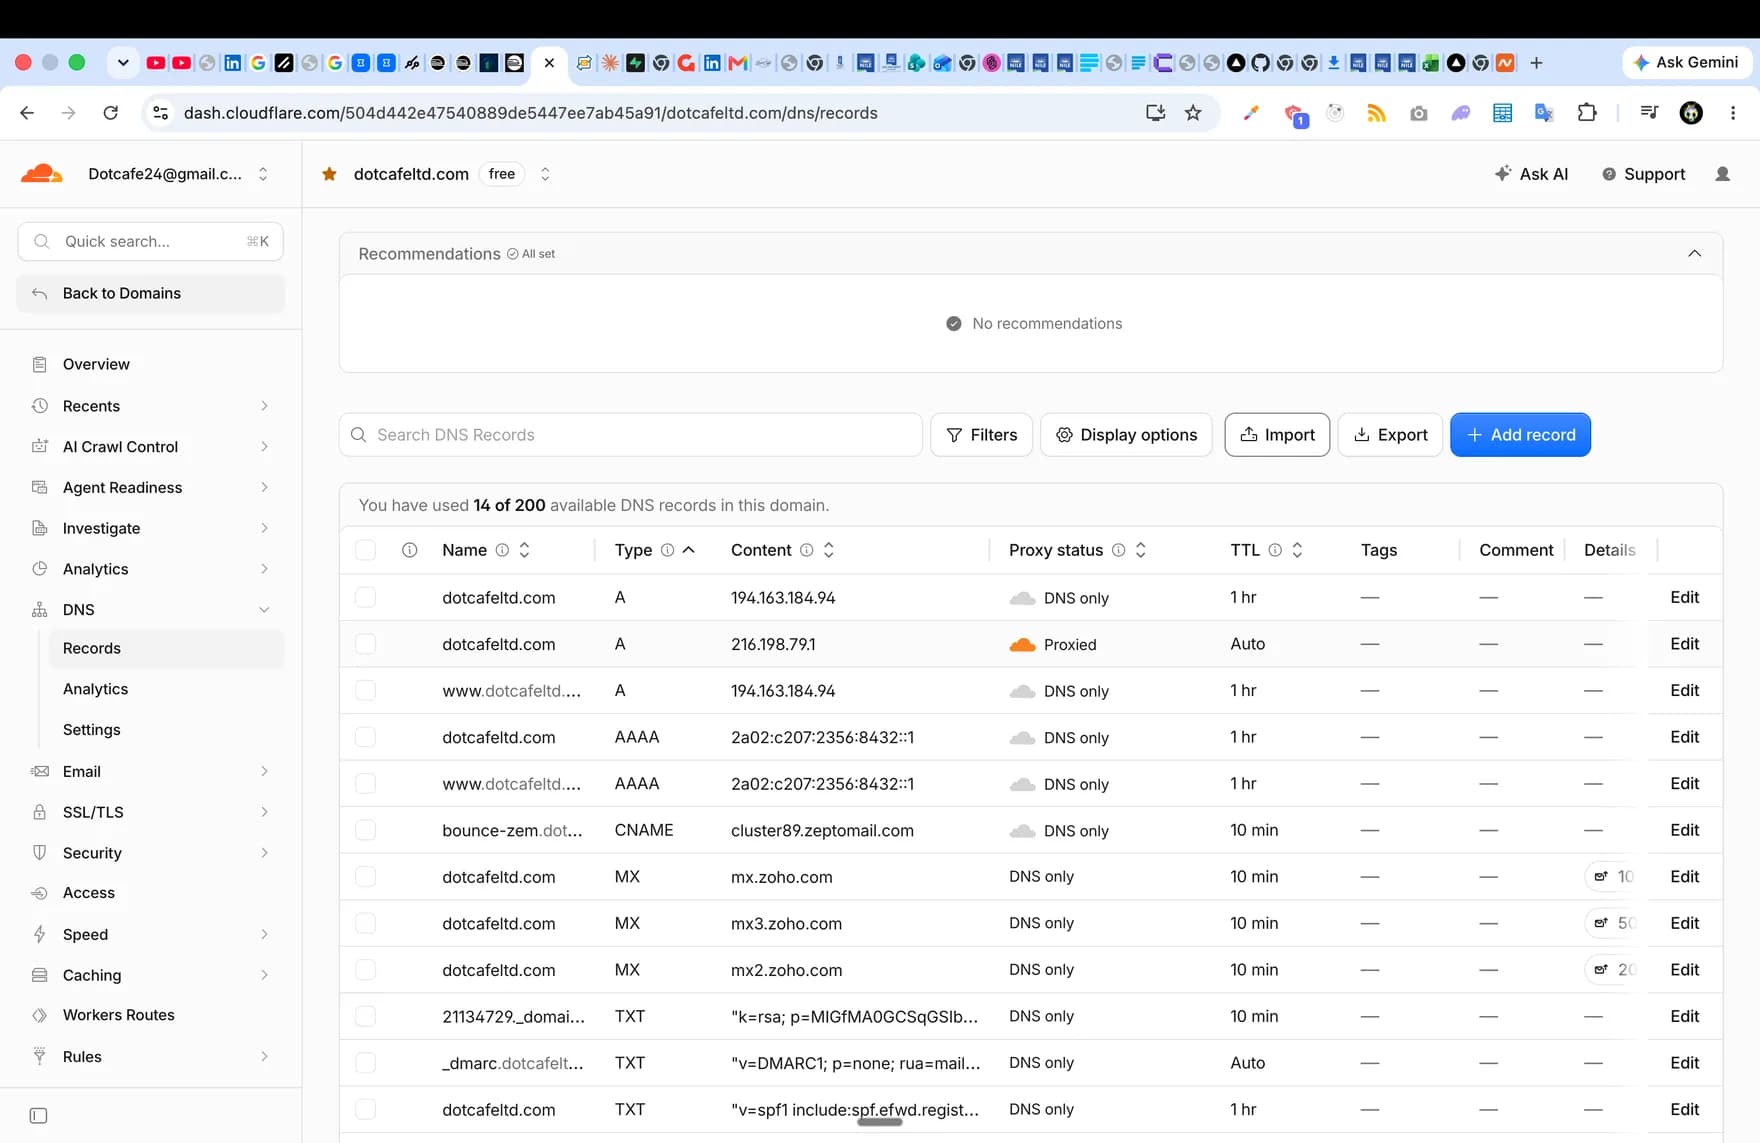
Task: Click the Add record button
Action: [1520, 435]
